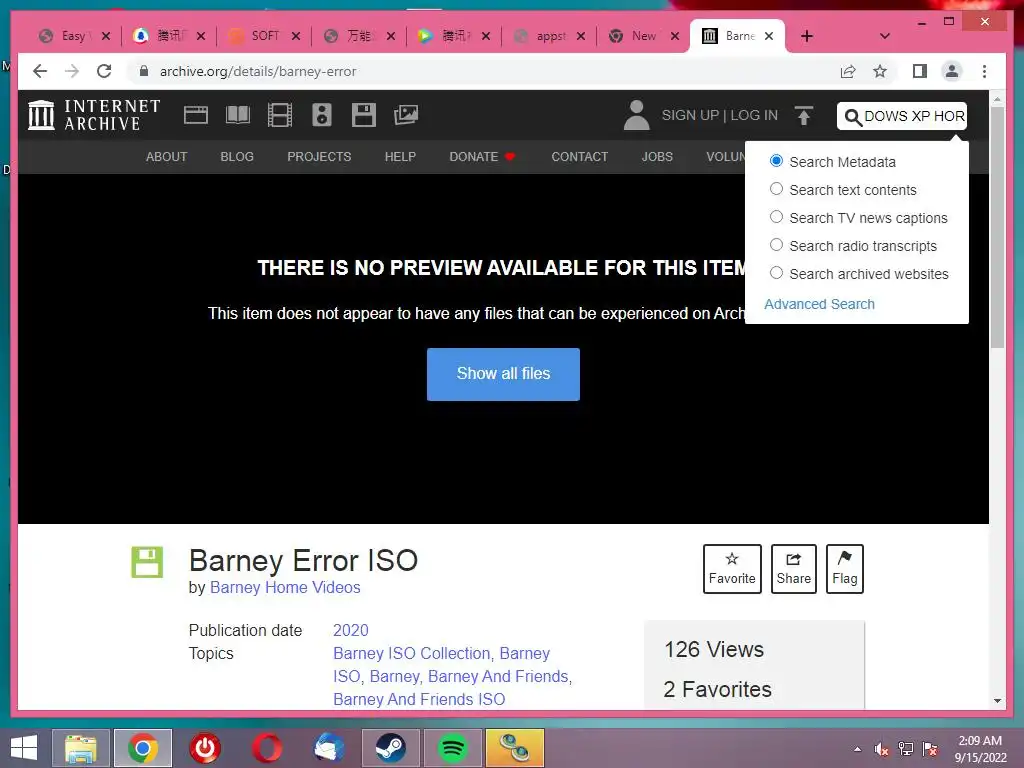Click the Flag button

[844, 569]
